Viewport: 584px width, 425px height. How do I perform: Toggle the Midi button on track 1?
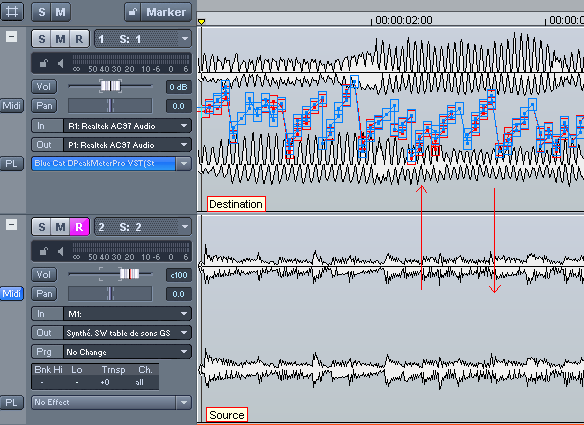coord(12,105)
